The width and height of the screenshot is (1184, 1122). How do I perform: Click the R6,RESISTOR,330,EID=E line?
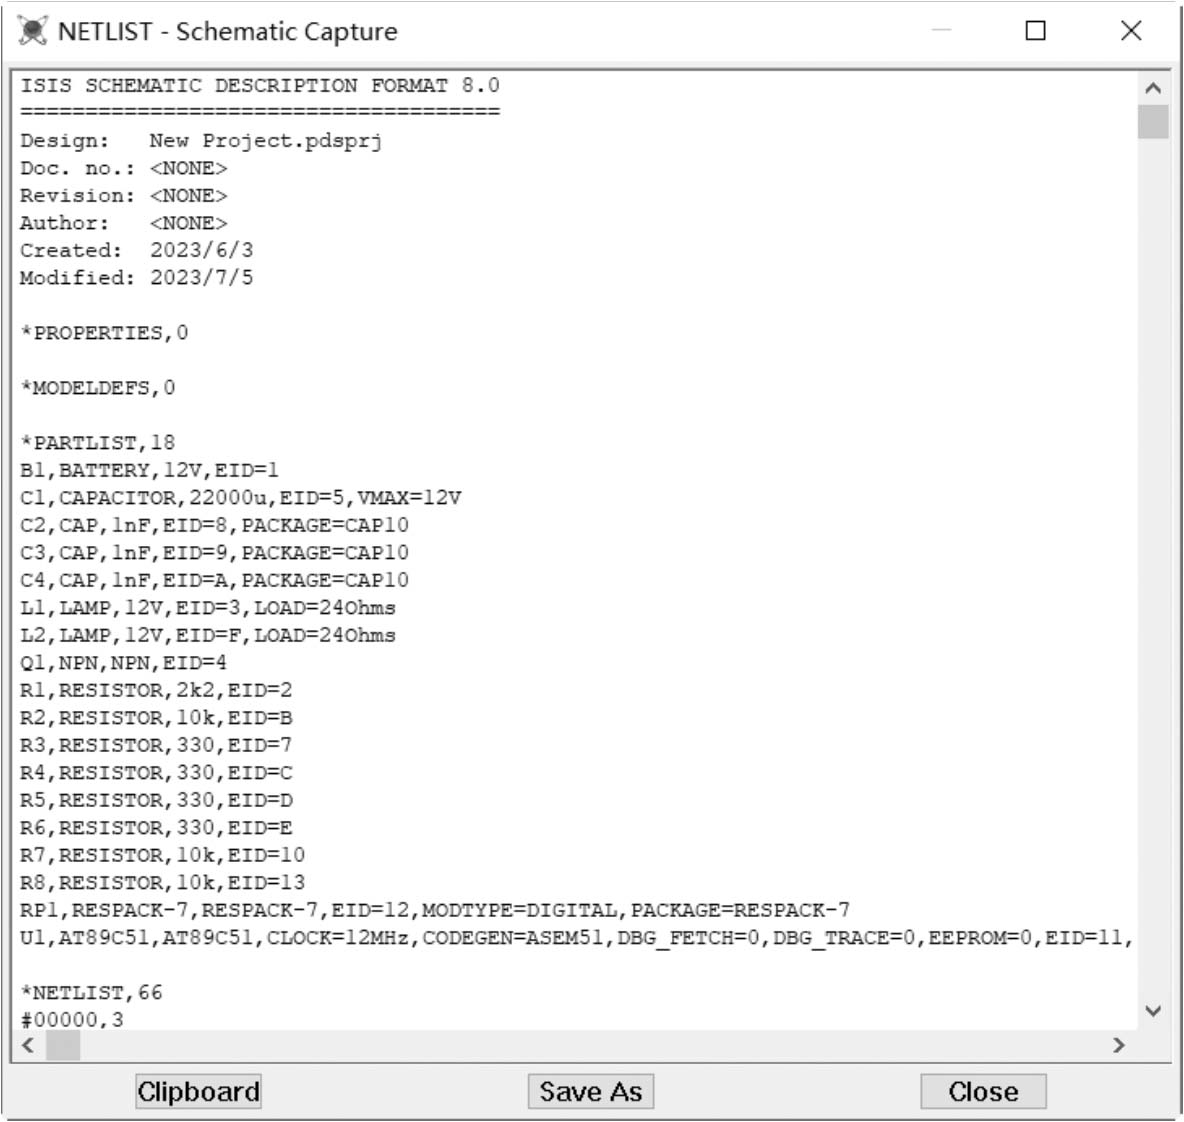(156, 828)
